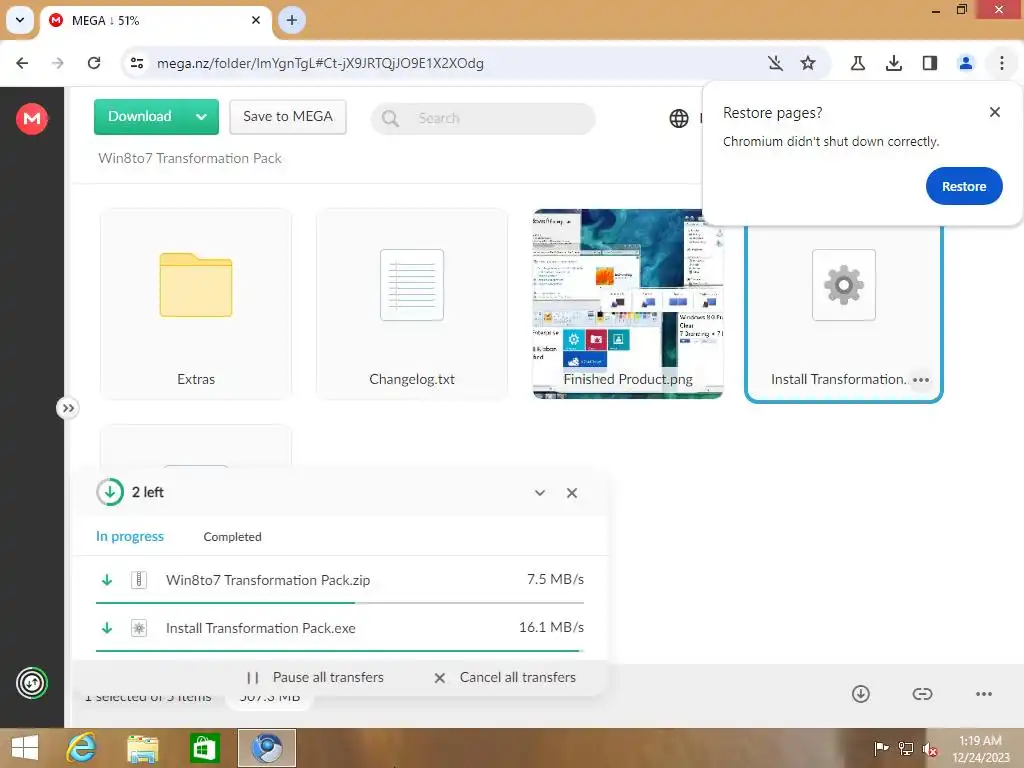
Task: Open the tab search dropdown arrow
Action: tap(20, 20)
